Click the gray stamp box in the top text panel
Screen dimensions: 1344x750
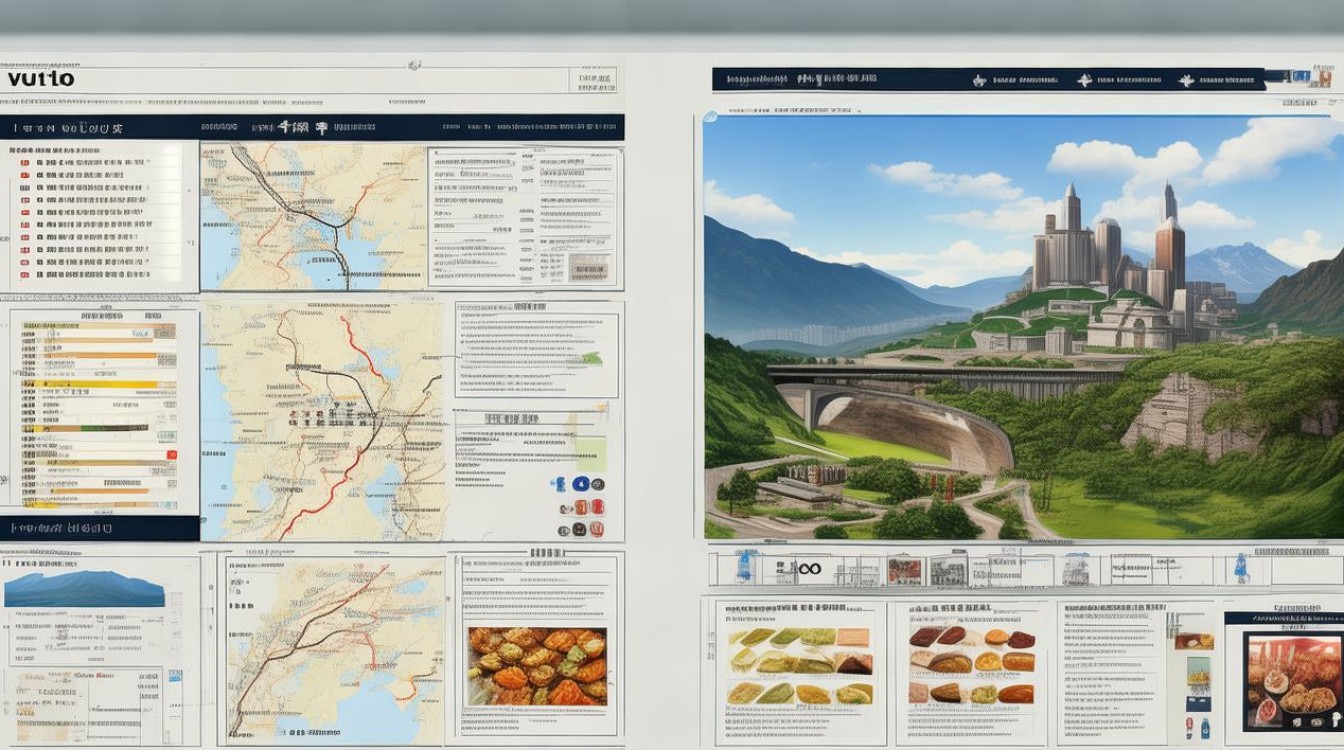(588, 267)
